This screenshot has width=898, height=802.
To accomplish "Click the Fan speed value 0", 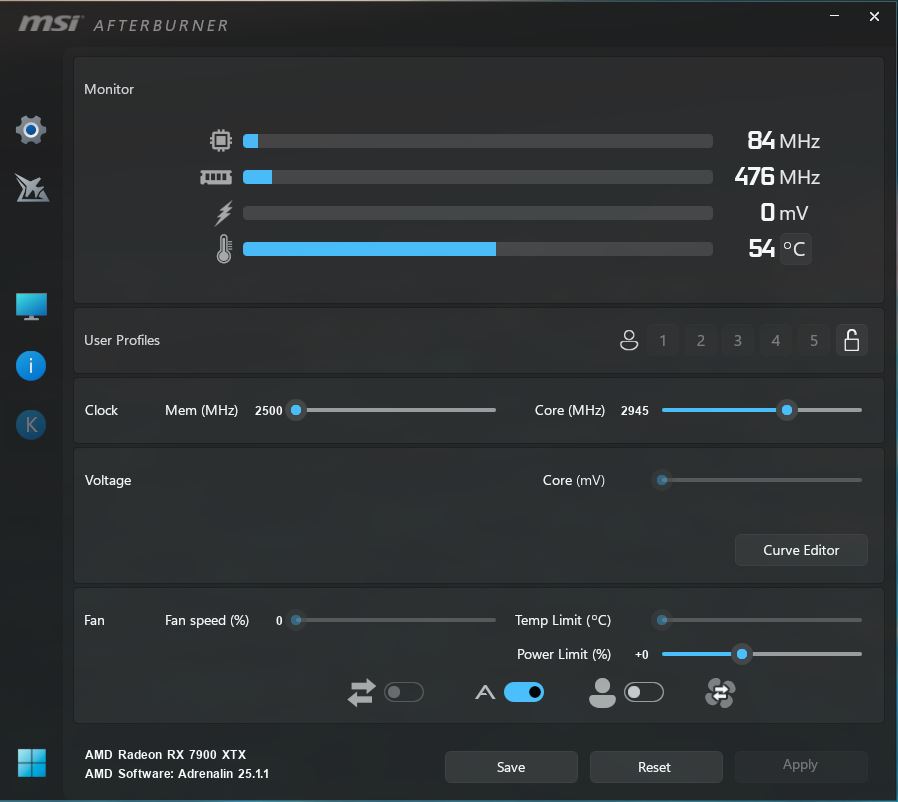I will [x=279, y=621].
